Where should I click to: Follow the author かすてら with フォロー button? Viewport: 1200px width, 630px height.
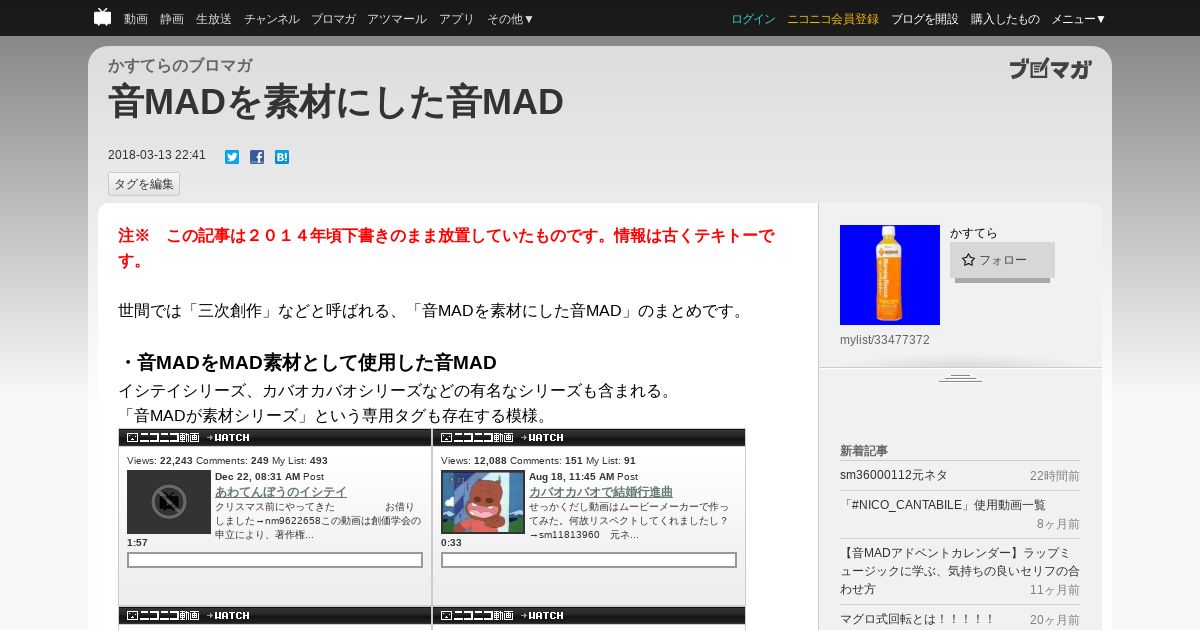click(1002, 260)
